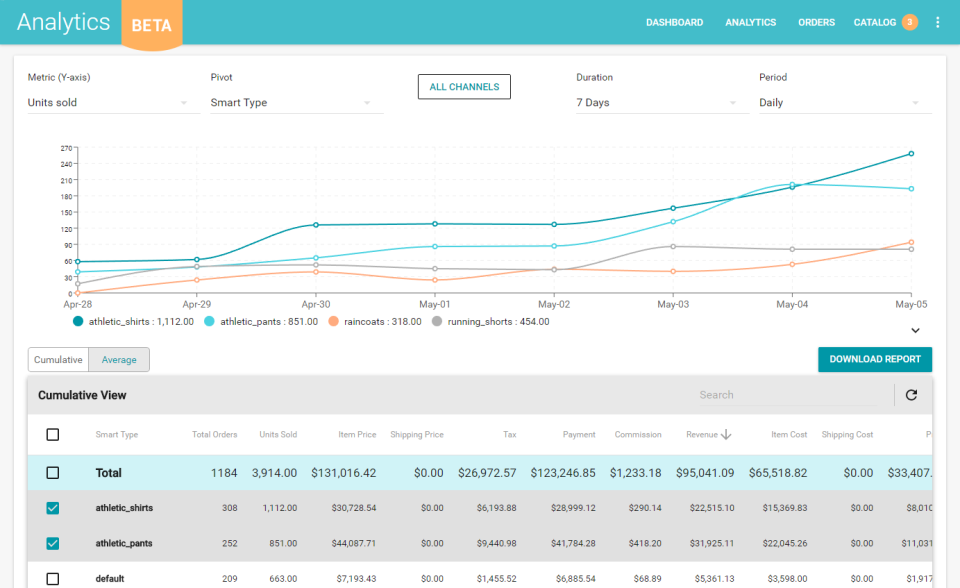Uncheck the athletic_pants row checkbox
The image size is (960, 588).
point(53,543)
